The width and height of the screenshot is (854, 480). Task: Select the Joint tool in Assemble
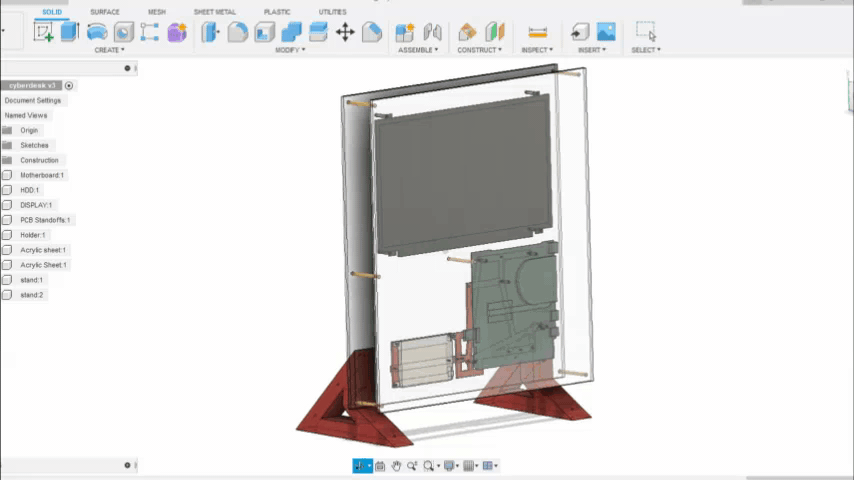click(433, 32)
